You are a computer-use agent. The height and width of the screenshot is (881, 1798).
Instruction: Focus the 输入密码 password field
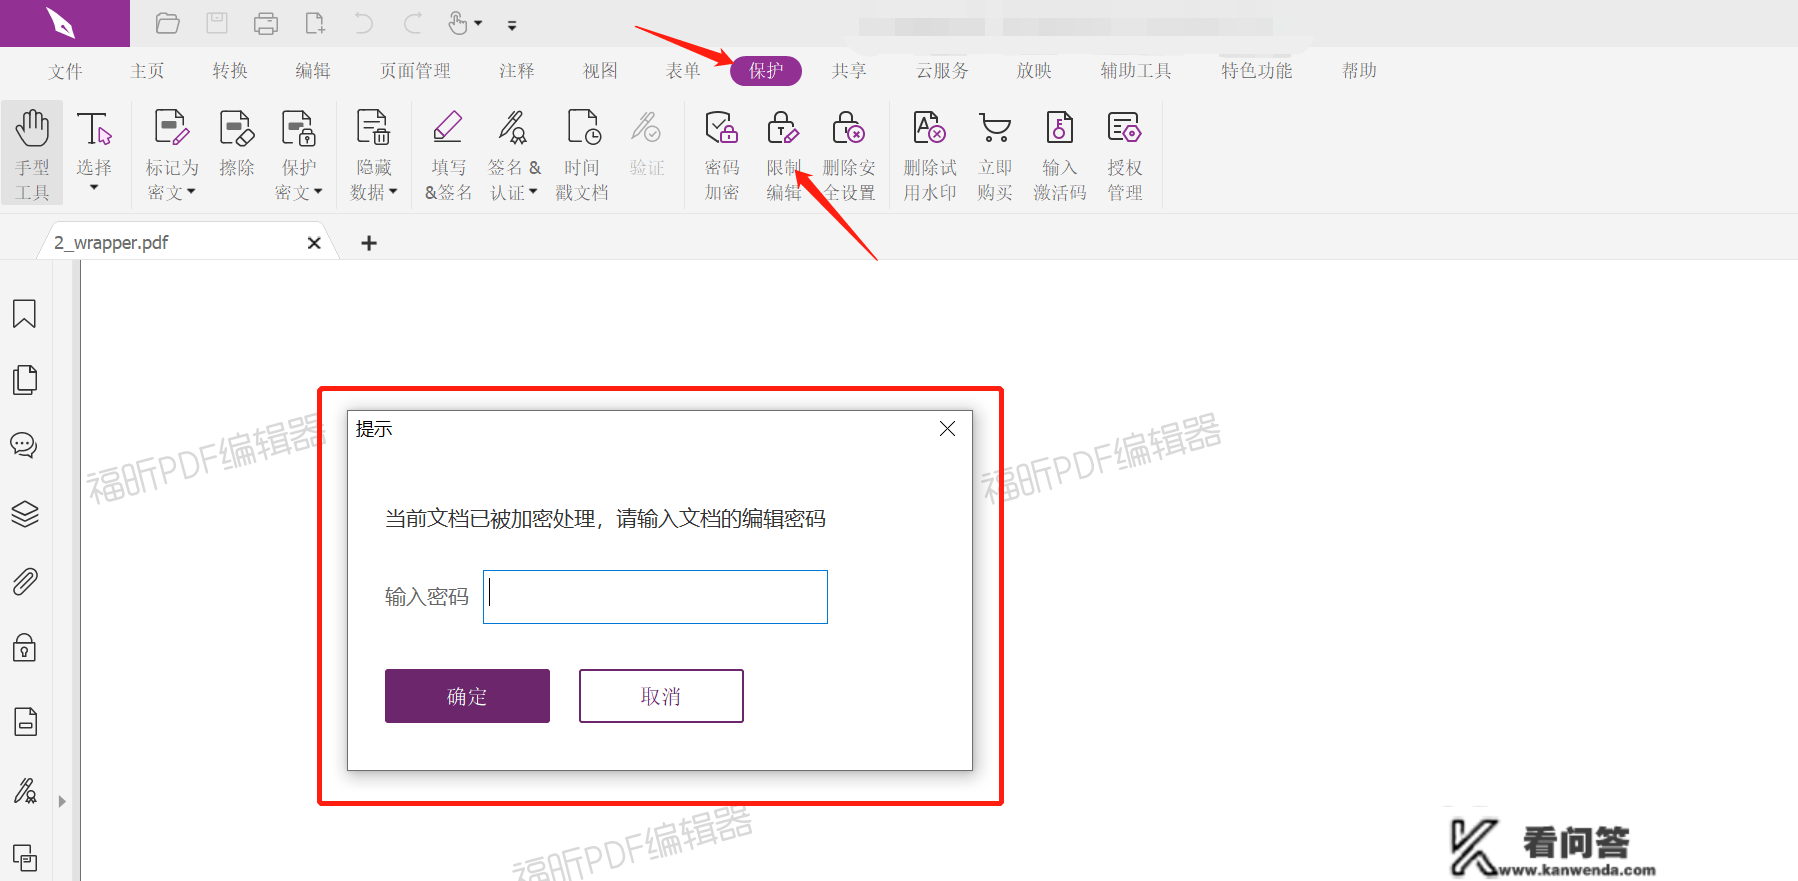[655, 597]
